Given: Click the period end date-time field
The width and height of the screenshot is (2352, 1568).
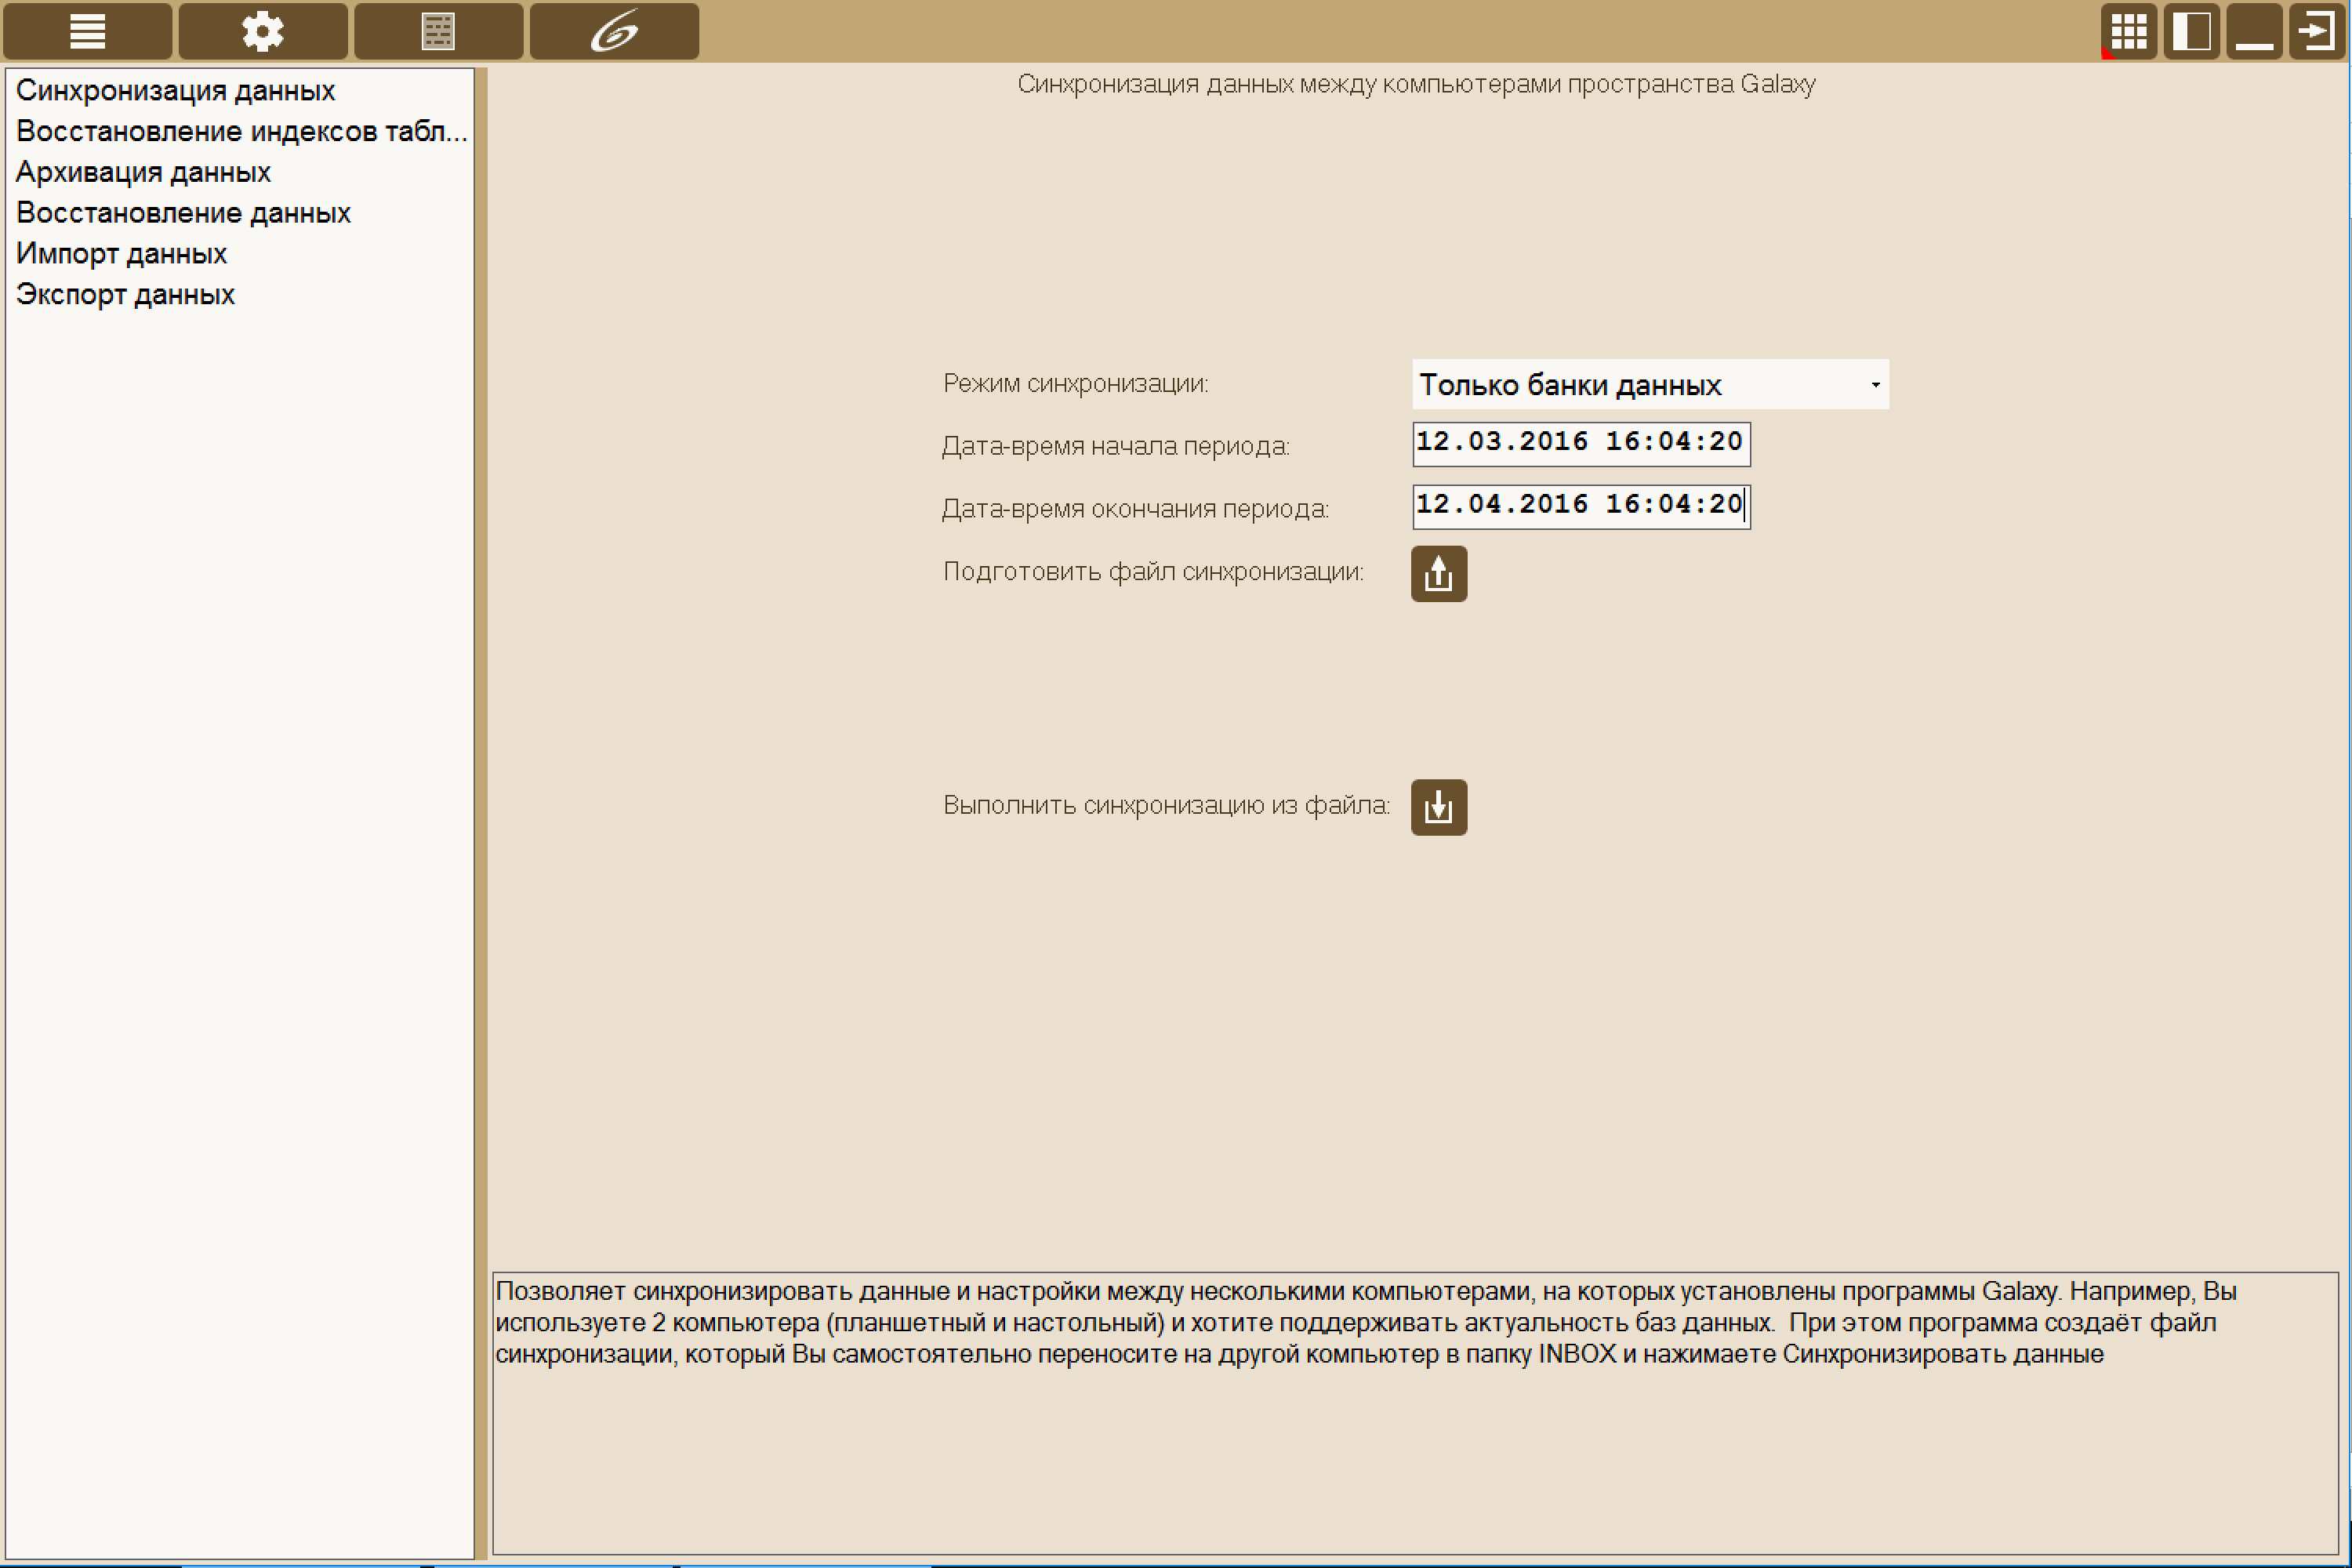Looking at the screenshot, I should coord(1581,507).
